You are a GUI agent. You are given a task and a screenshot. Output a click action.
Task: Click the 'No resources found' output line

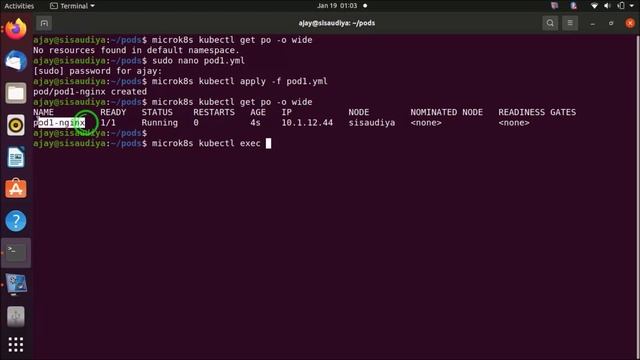coord(136,50)
